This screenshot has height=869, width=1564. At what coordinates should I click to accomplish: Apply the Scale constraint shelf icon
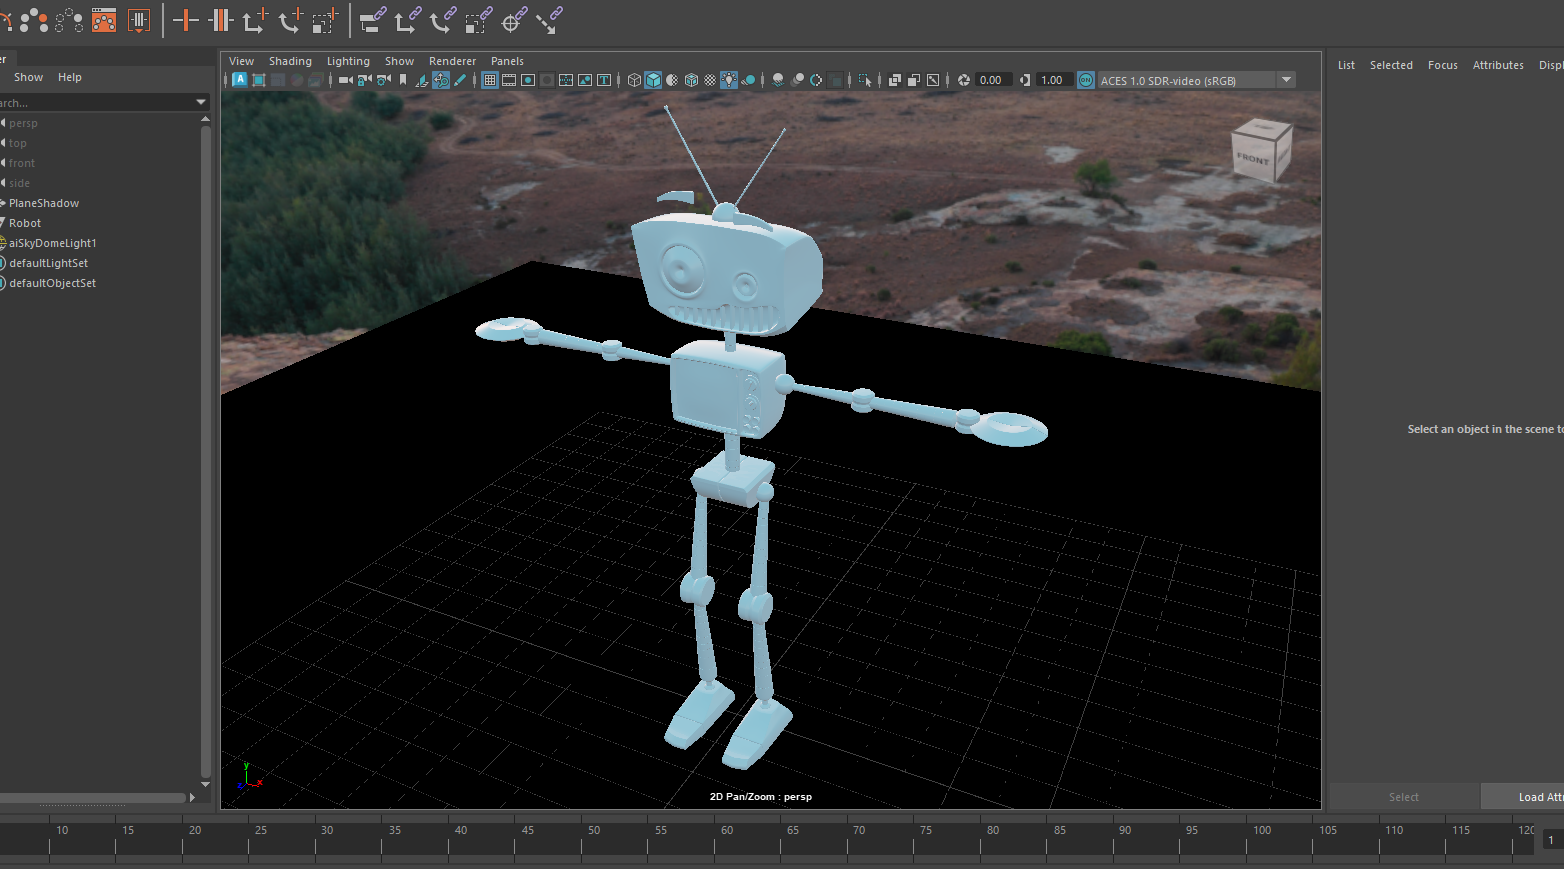coord(478,20)
